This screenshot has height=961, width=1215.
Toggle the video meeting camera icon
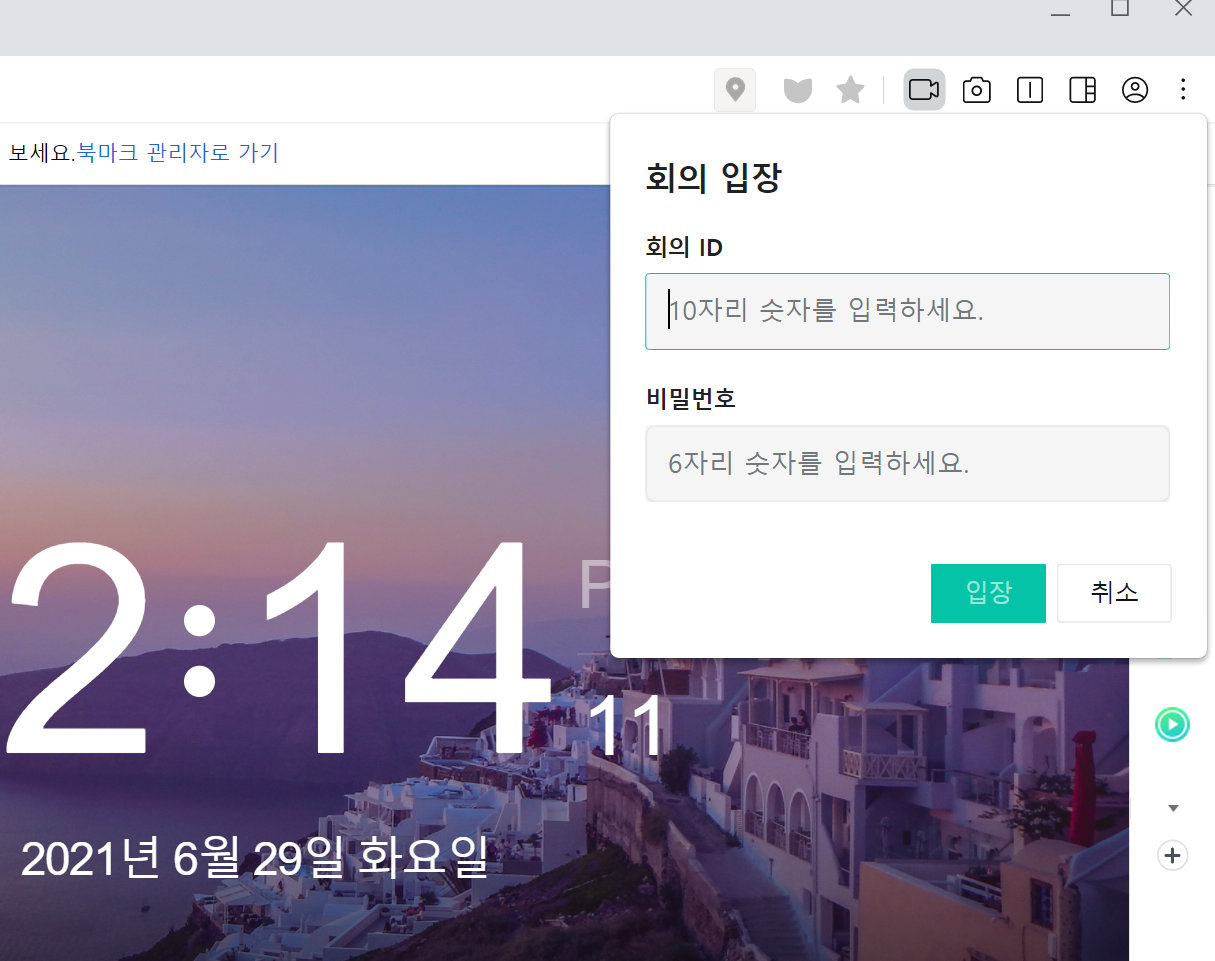click(x=924, y=90)
